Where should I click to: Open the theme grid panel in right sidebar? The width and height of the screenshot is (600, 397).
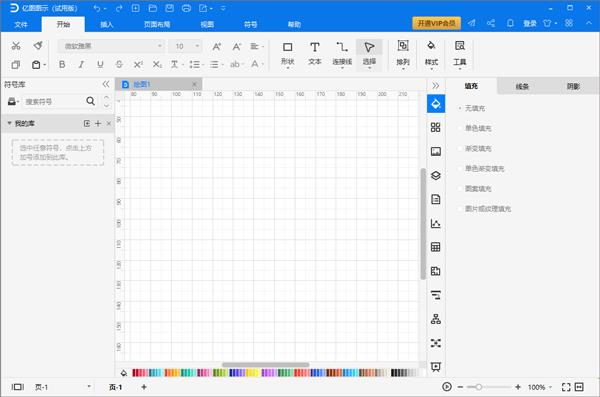[x=435, y=127]
